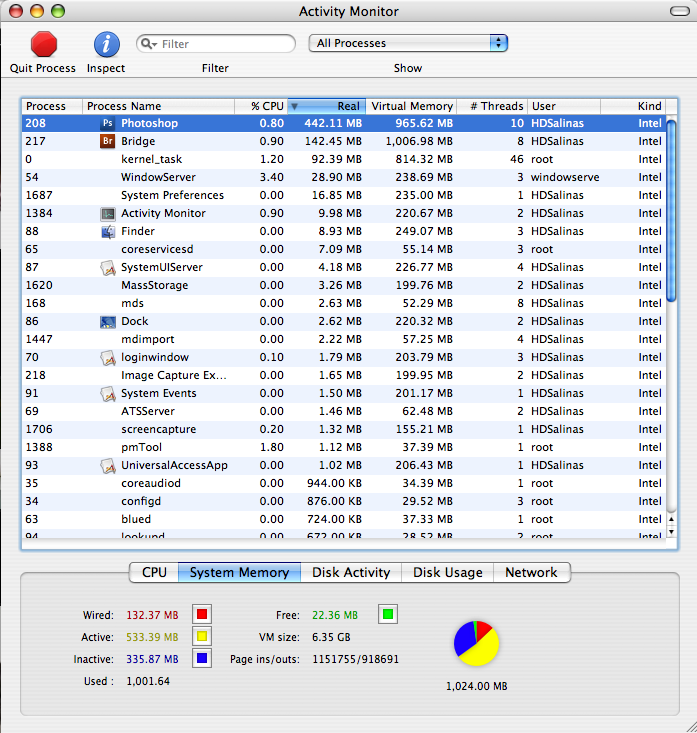Sort by the % CPU column header

pyautogui.click(x=261, y=106)
